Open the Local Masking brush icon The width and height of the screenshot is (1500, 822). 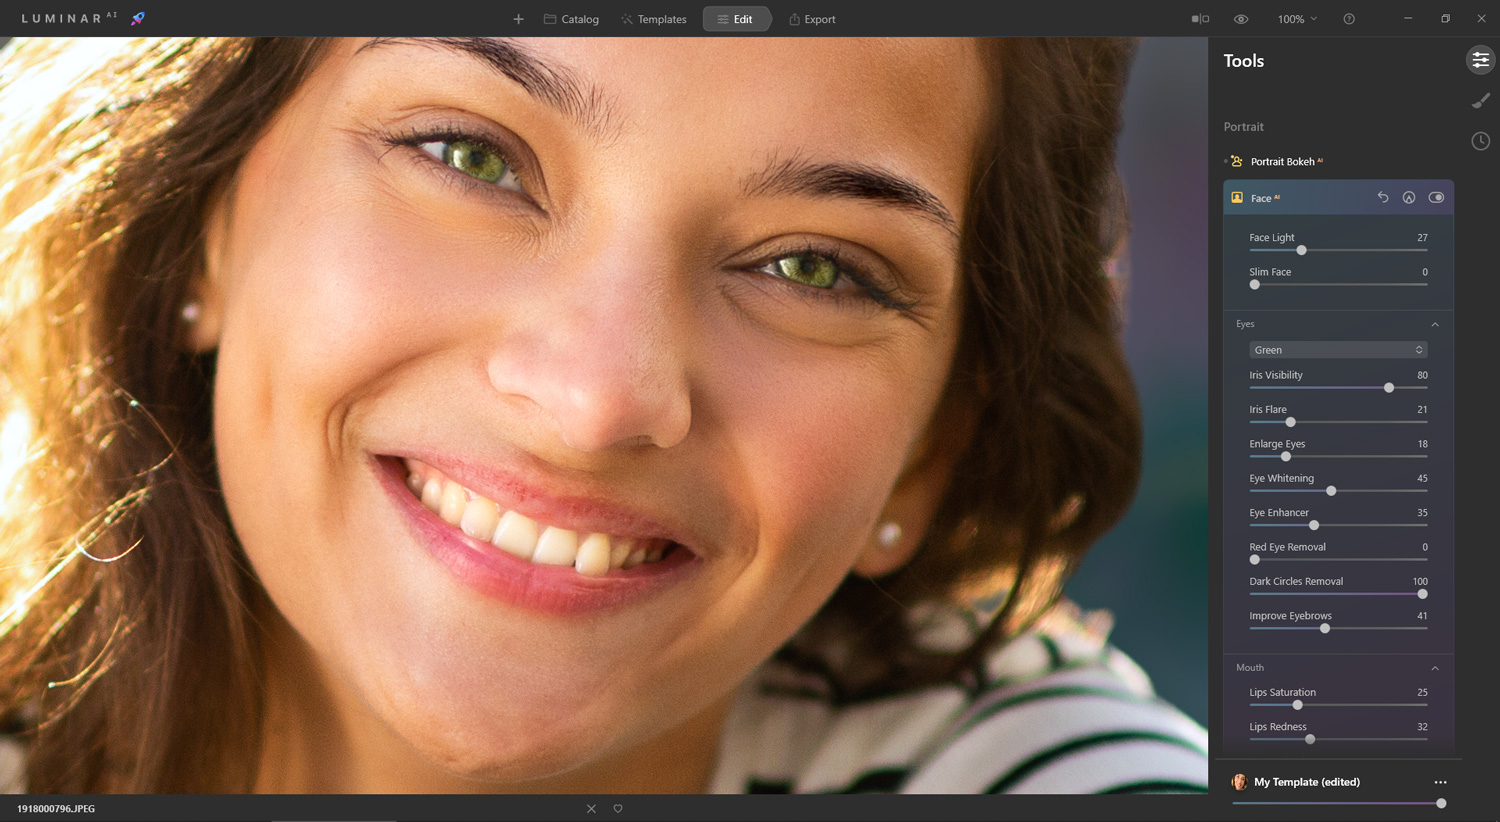point(1480,101)
